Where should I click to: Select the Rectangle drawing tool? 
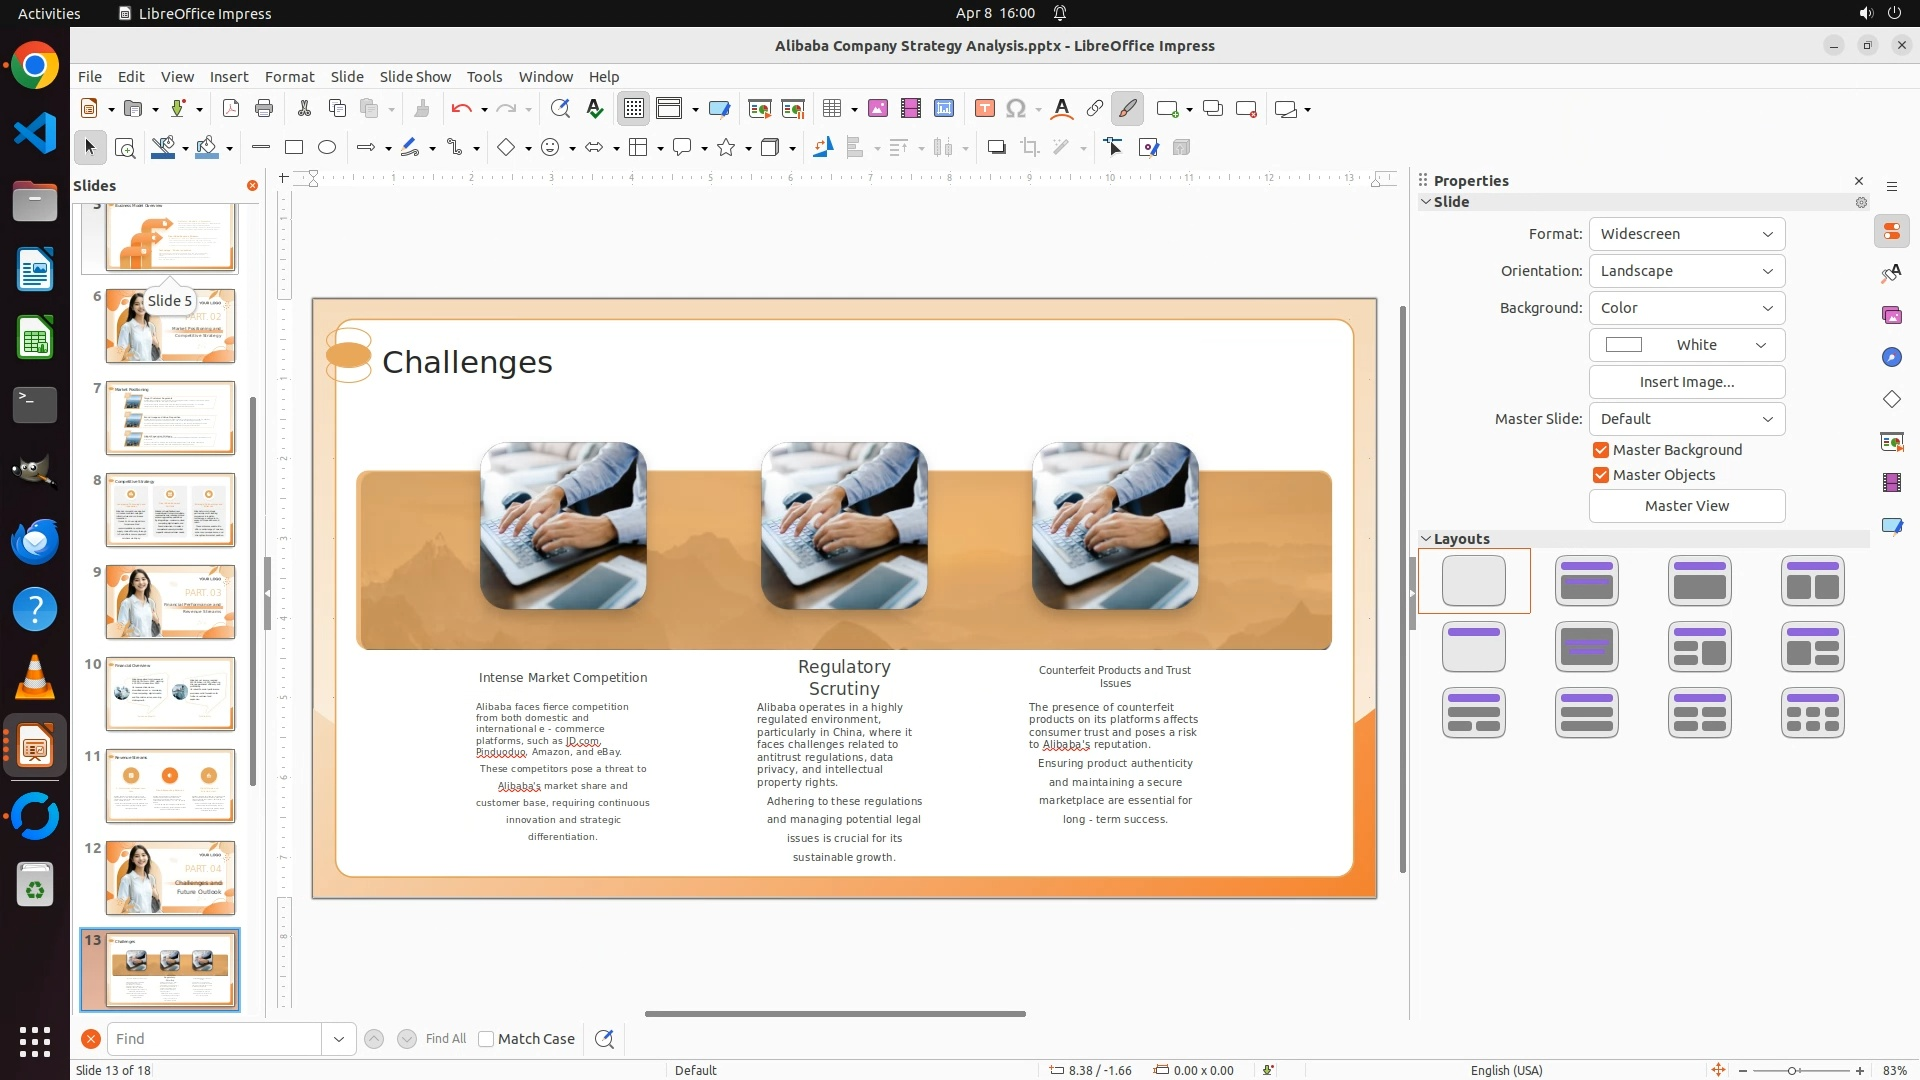pos(294,148)
